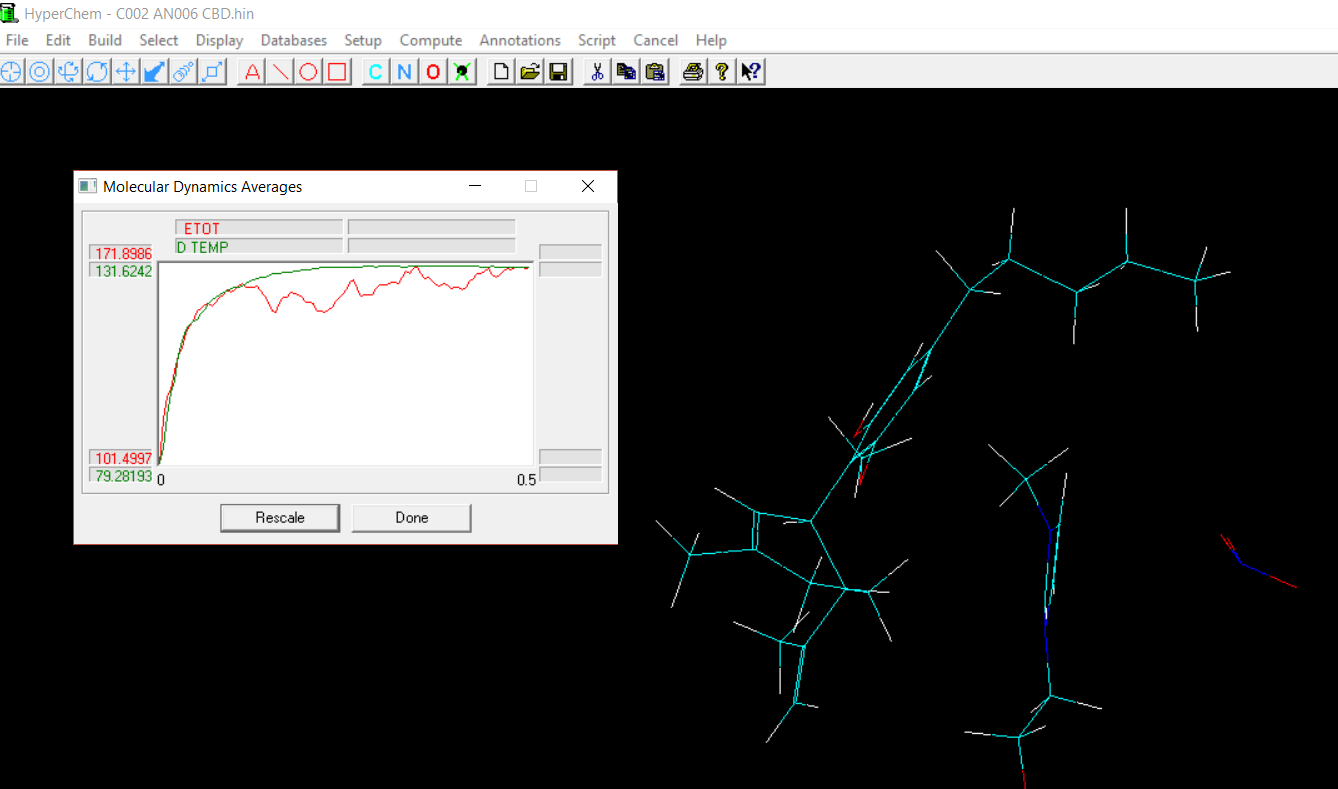Choose the Rotate in-plane tool
This screenshot has height=789, width=1338.
click(97, 72)
